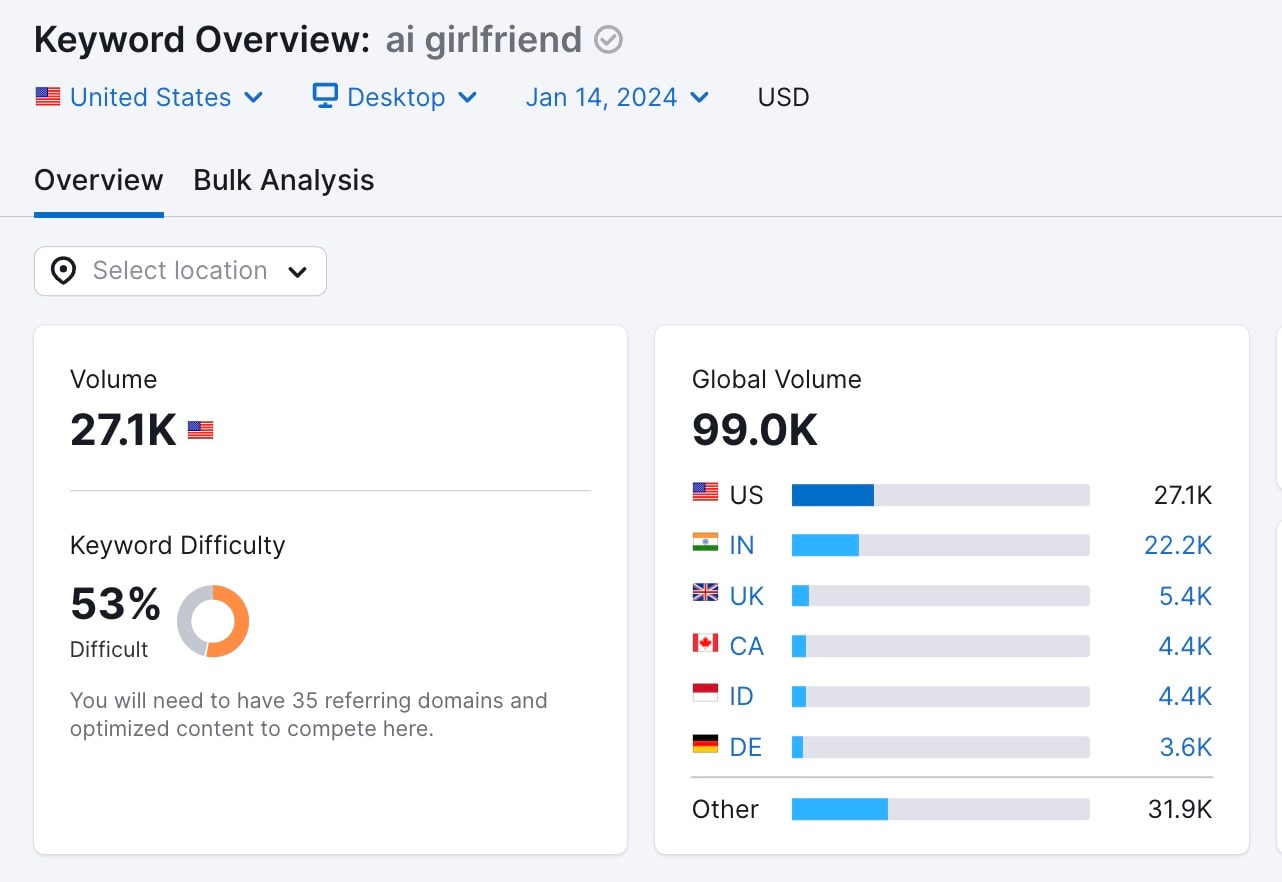Viewport: 1282px width, 882px height.
Task: Select the Overview tab
Action: 98,180
